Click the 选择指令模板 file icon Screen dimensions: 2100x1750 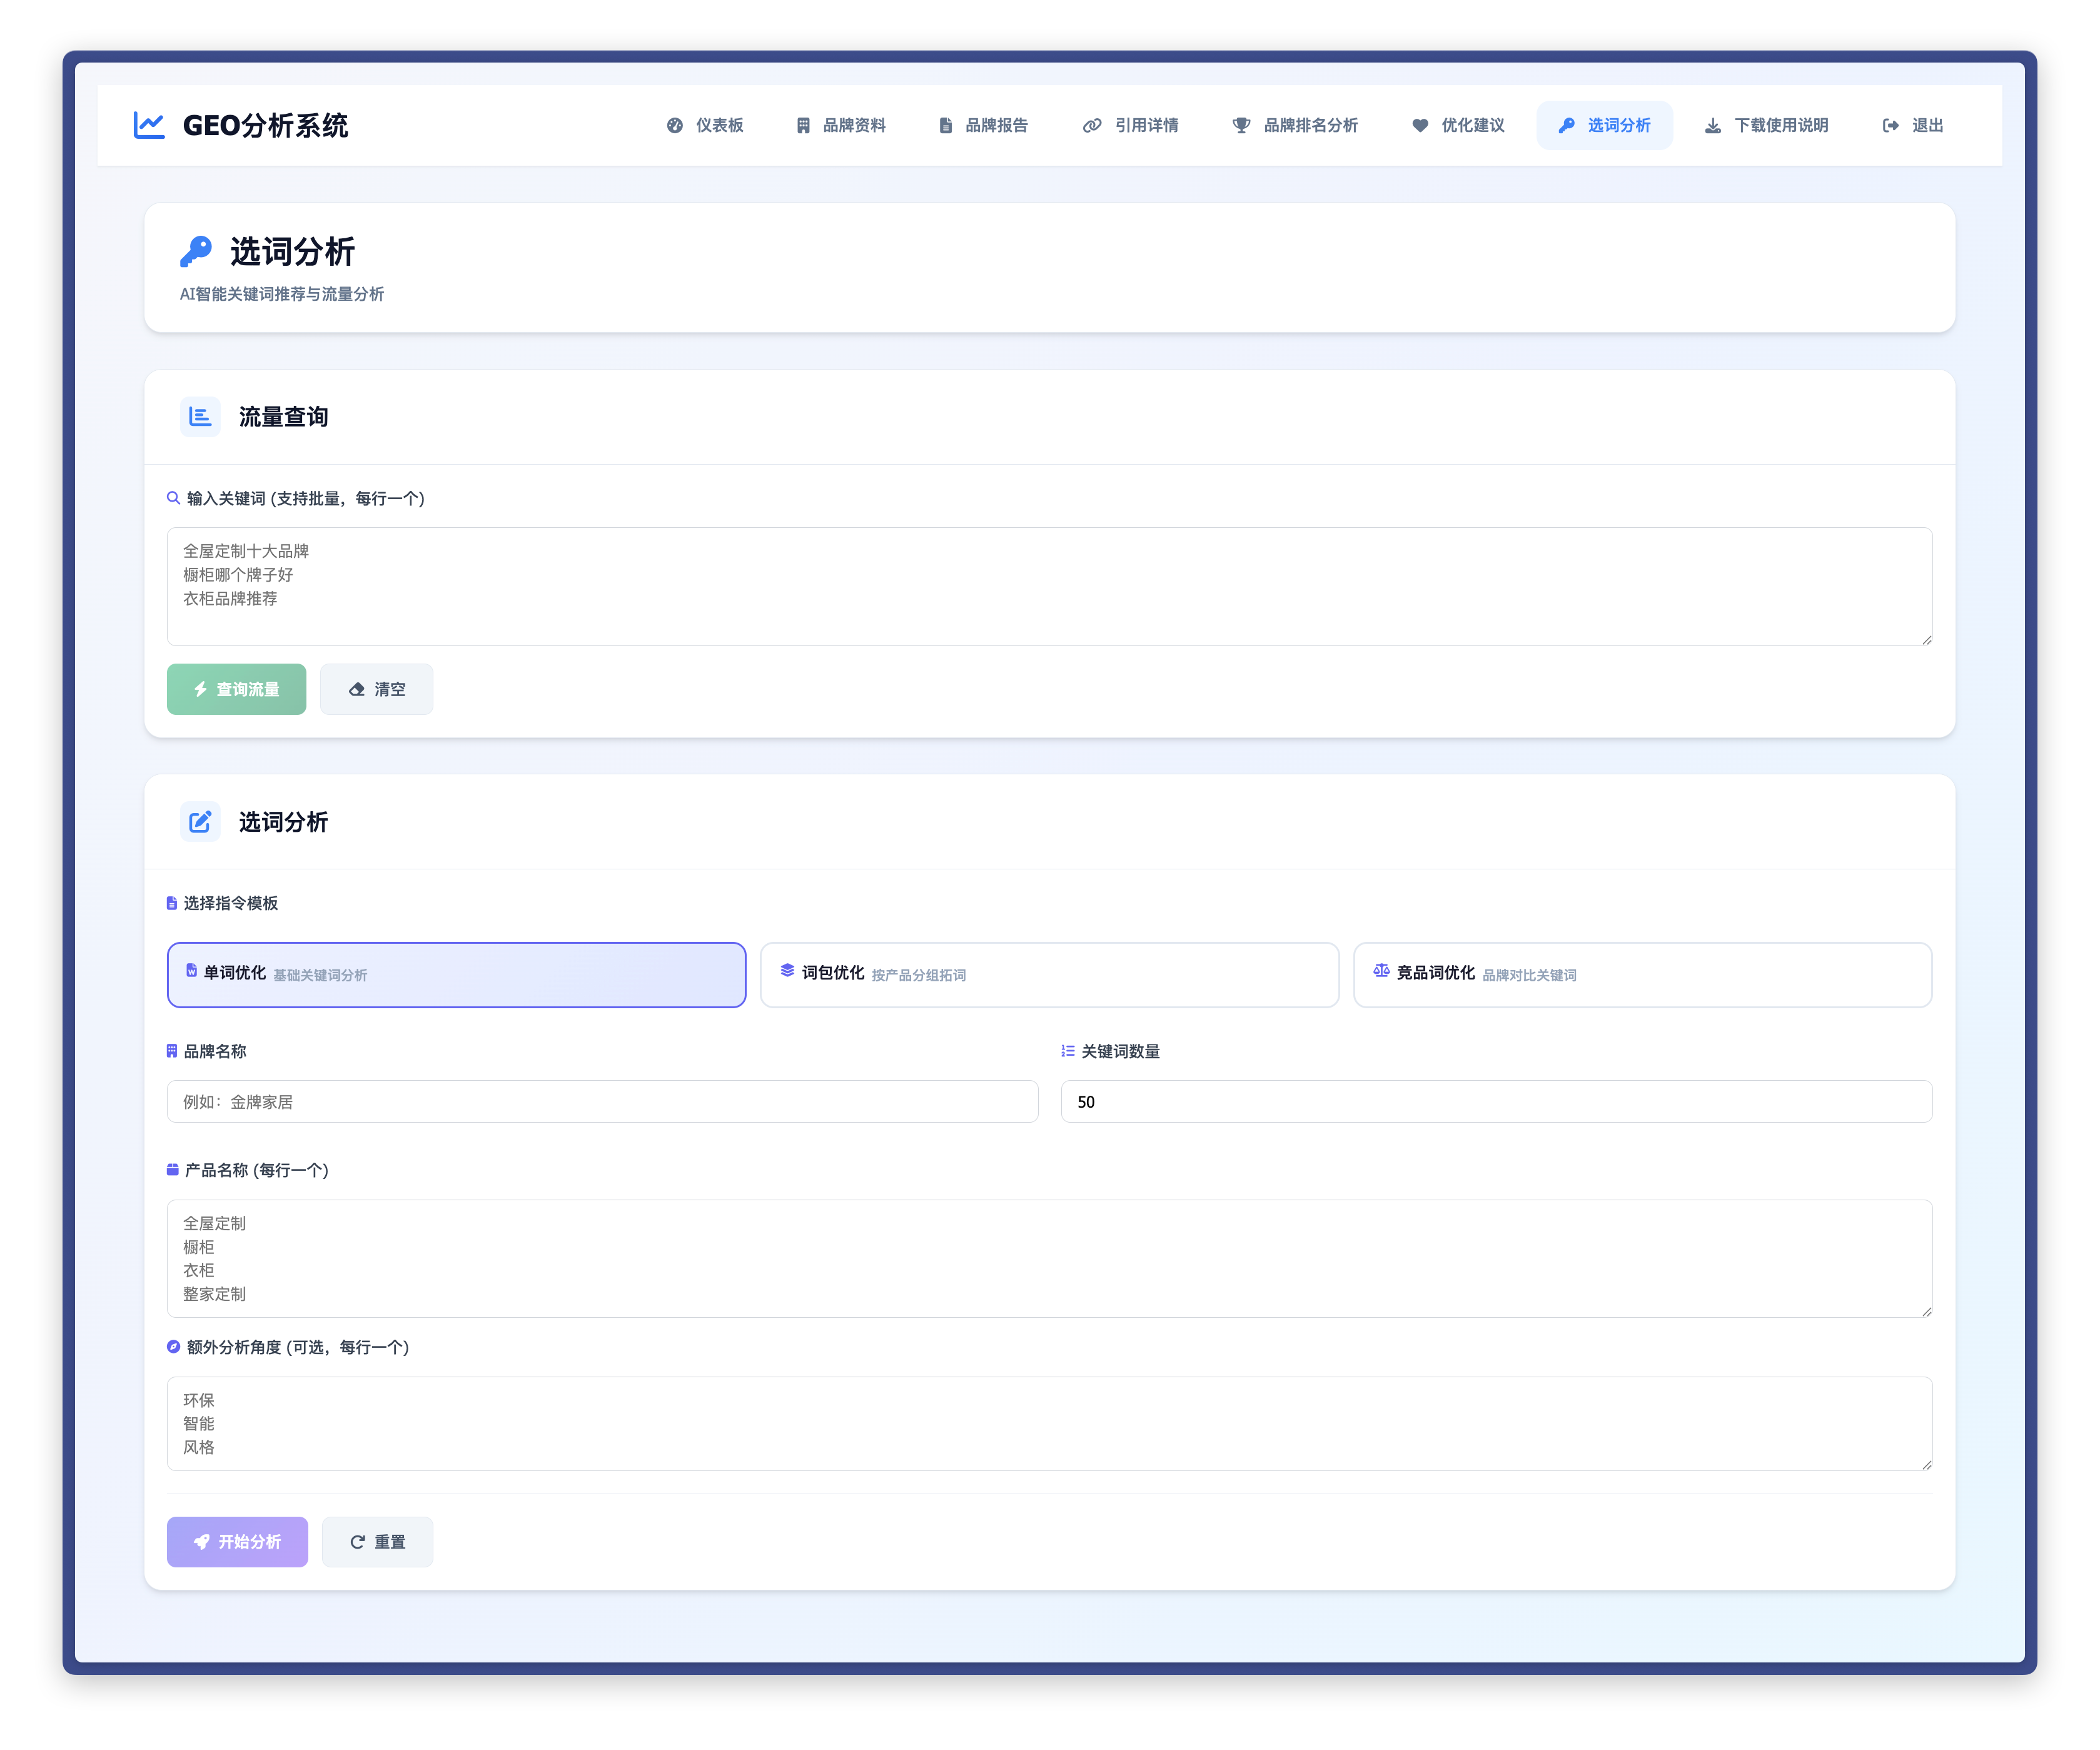click(x=172, y=903)
